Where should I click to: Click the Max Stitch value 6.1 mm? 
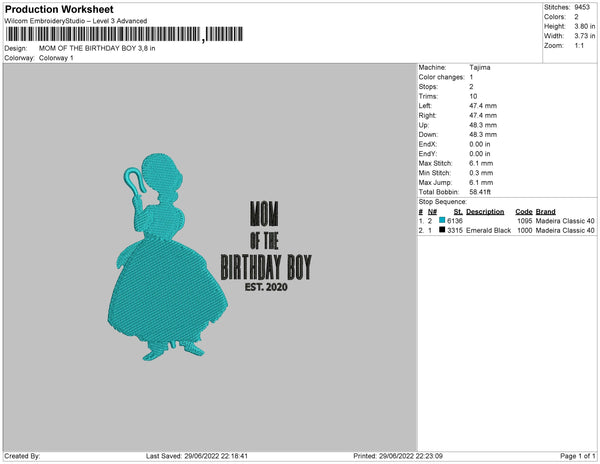pos(481,163)
